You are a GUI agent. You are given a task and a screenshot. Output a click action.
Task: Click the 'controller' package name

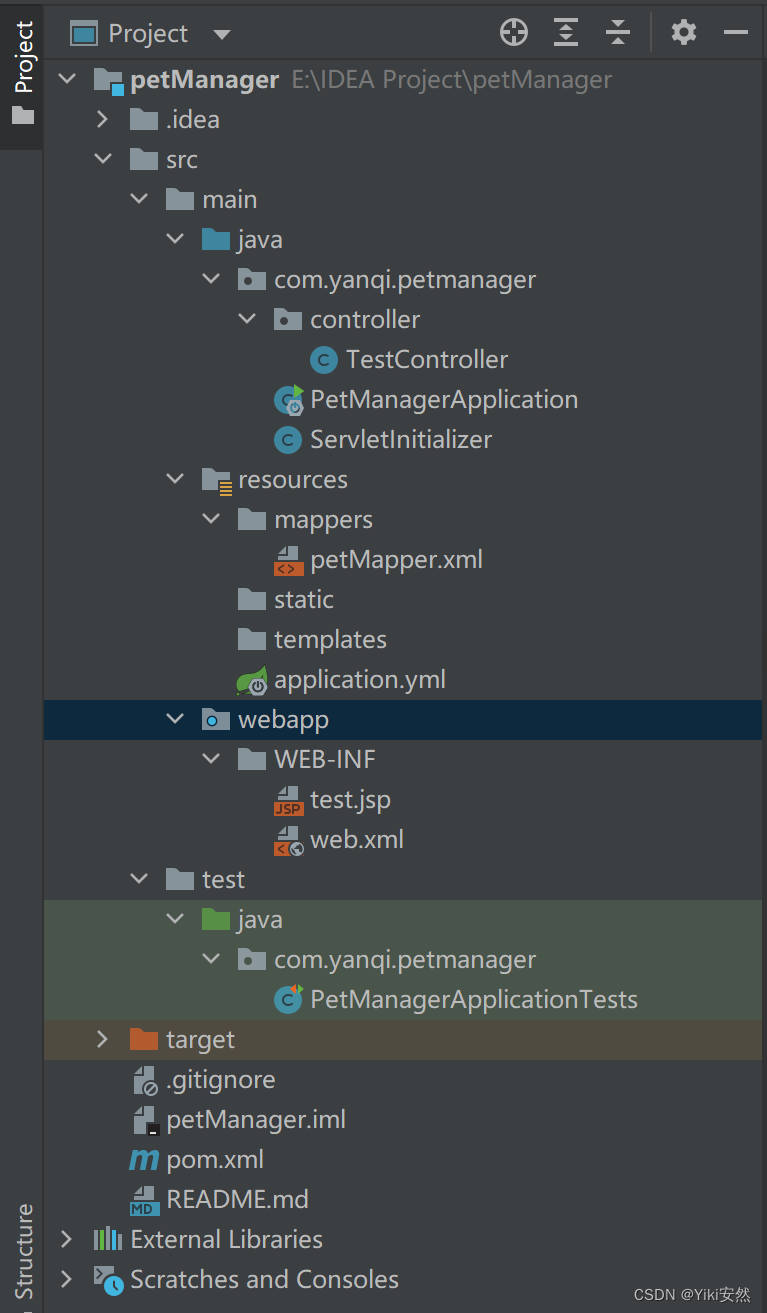pyautogui.click(x=365, y=319)
